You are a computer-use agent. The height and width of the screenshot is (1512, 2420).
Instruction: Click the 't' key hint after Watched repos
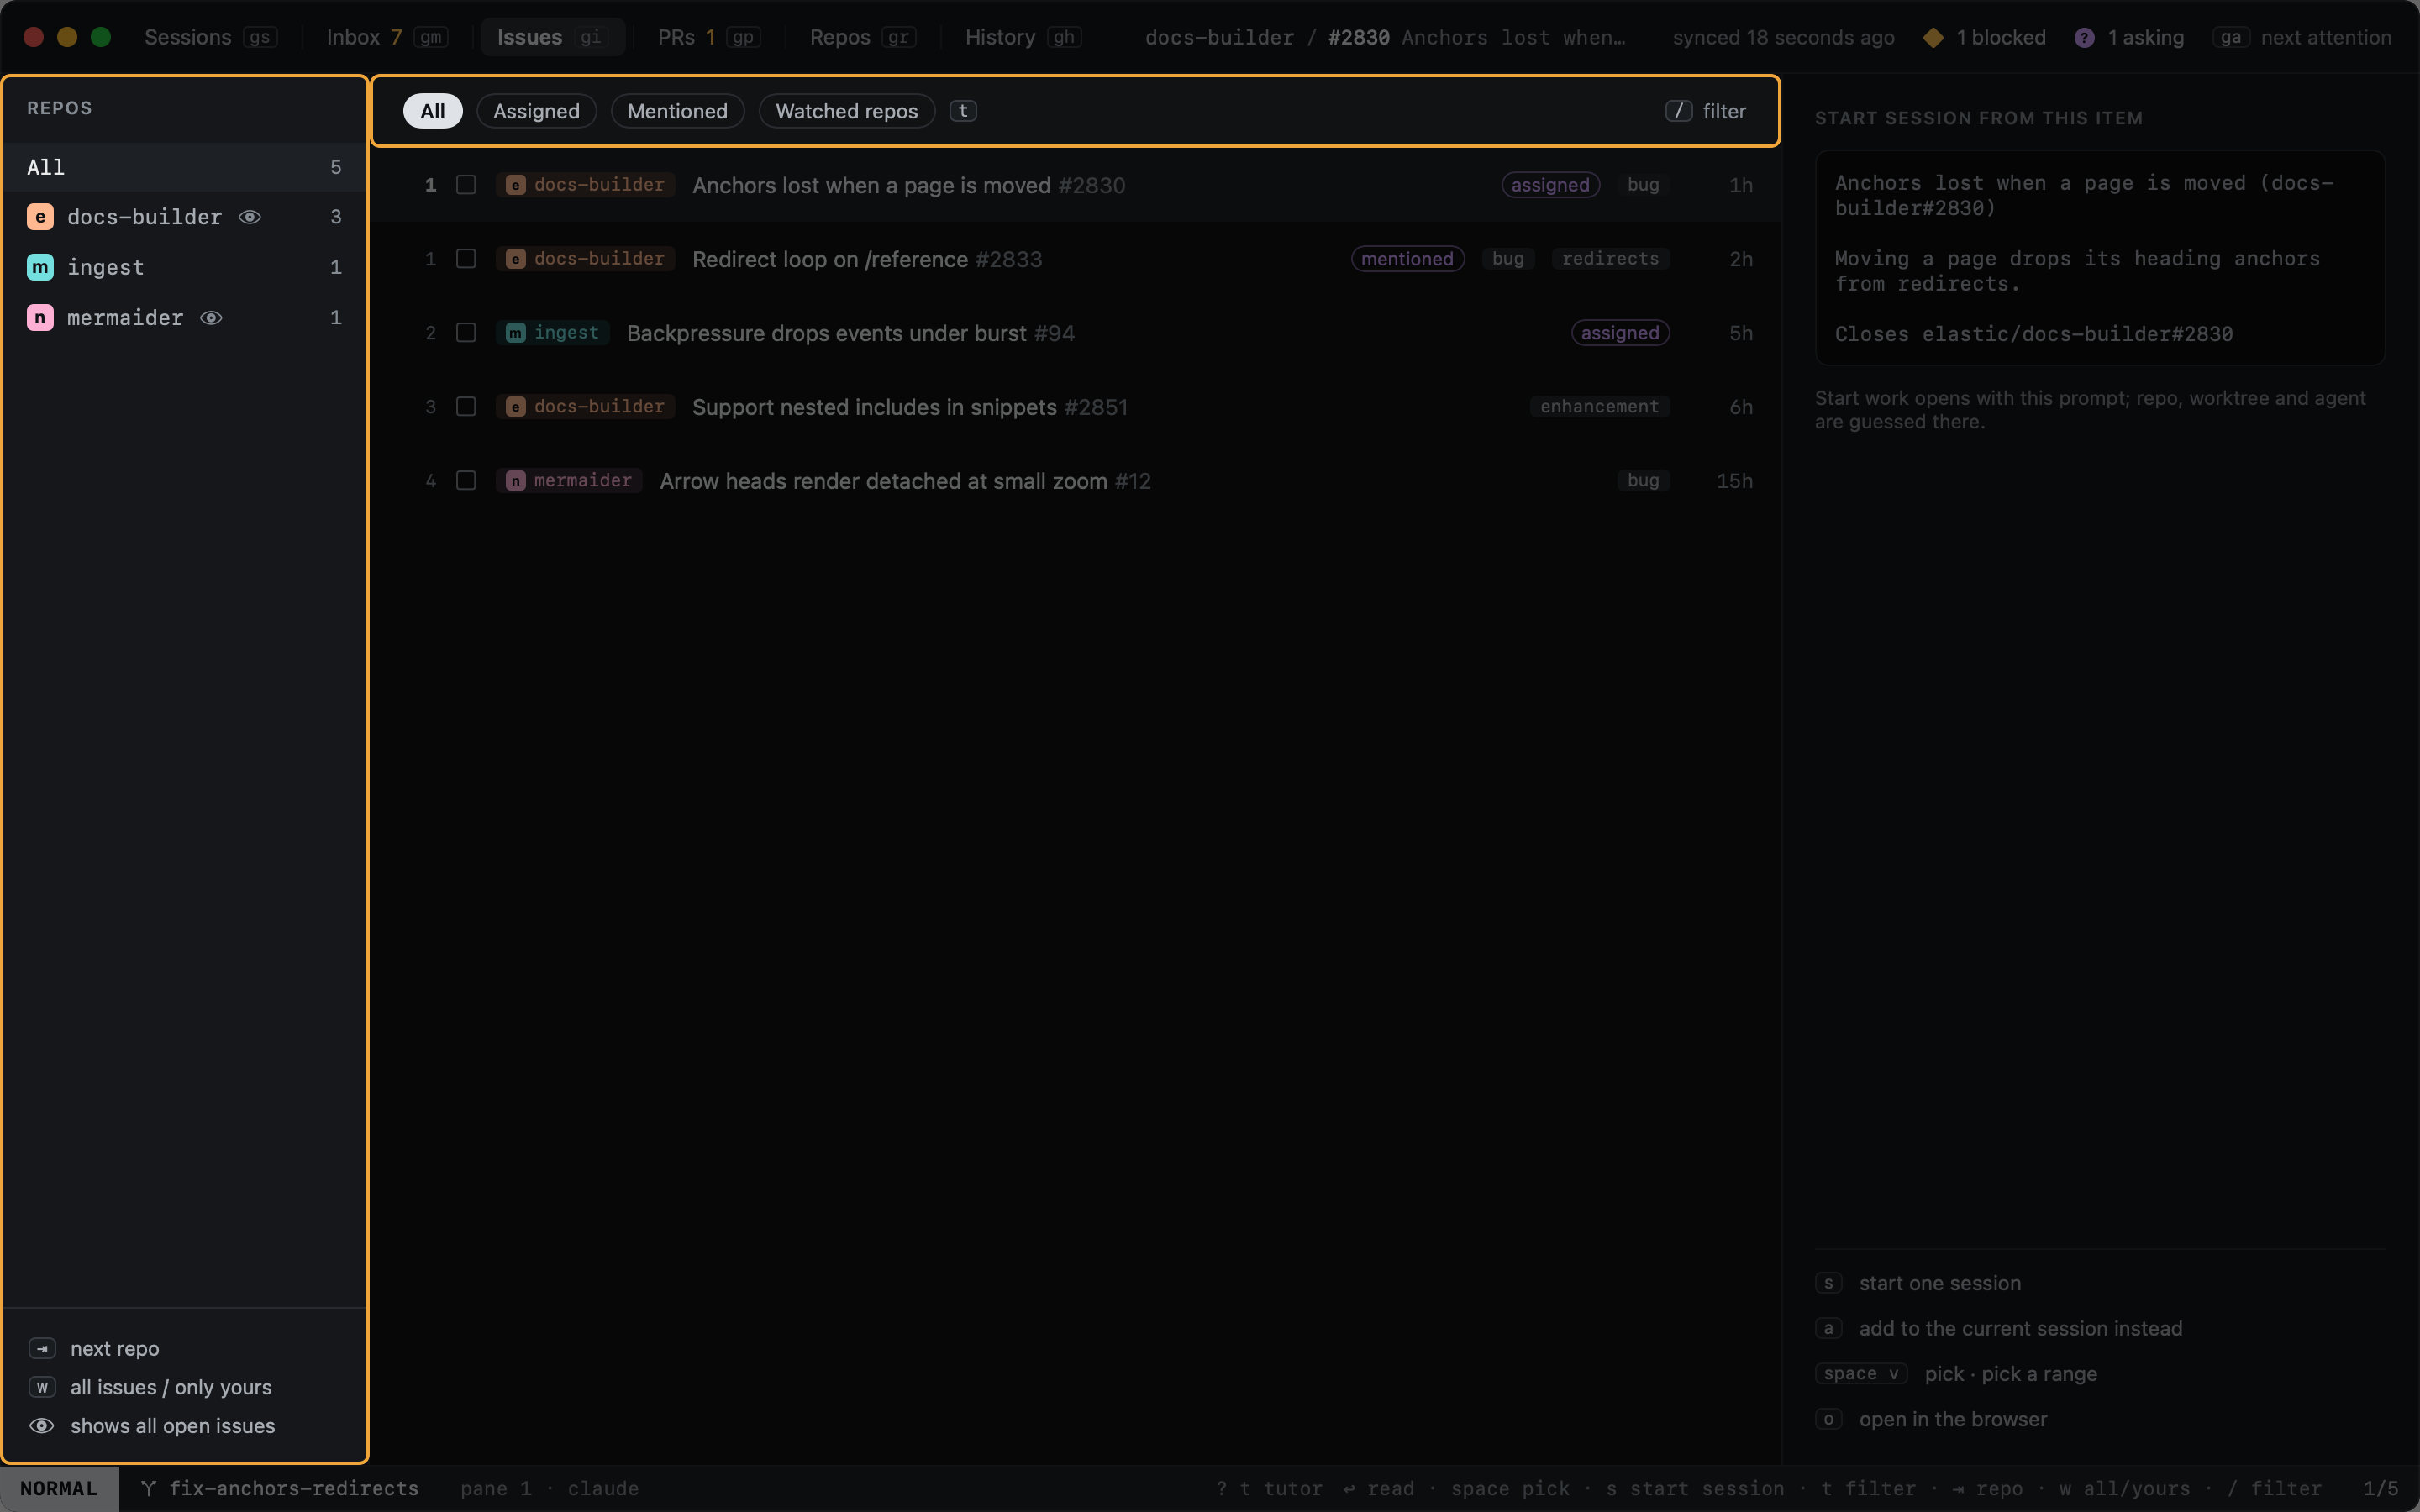point(963,111)
